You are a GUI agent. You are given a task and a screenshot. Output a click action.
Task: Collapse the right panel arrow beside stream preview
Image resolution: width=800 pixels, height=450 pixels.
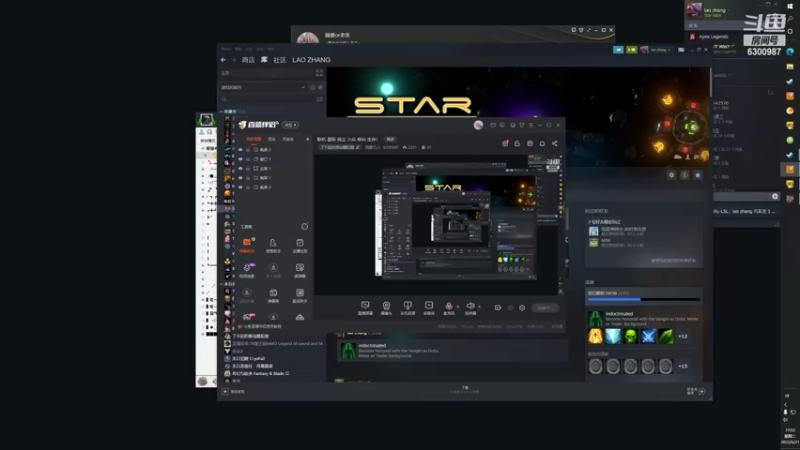click(x=566, y=239)
